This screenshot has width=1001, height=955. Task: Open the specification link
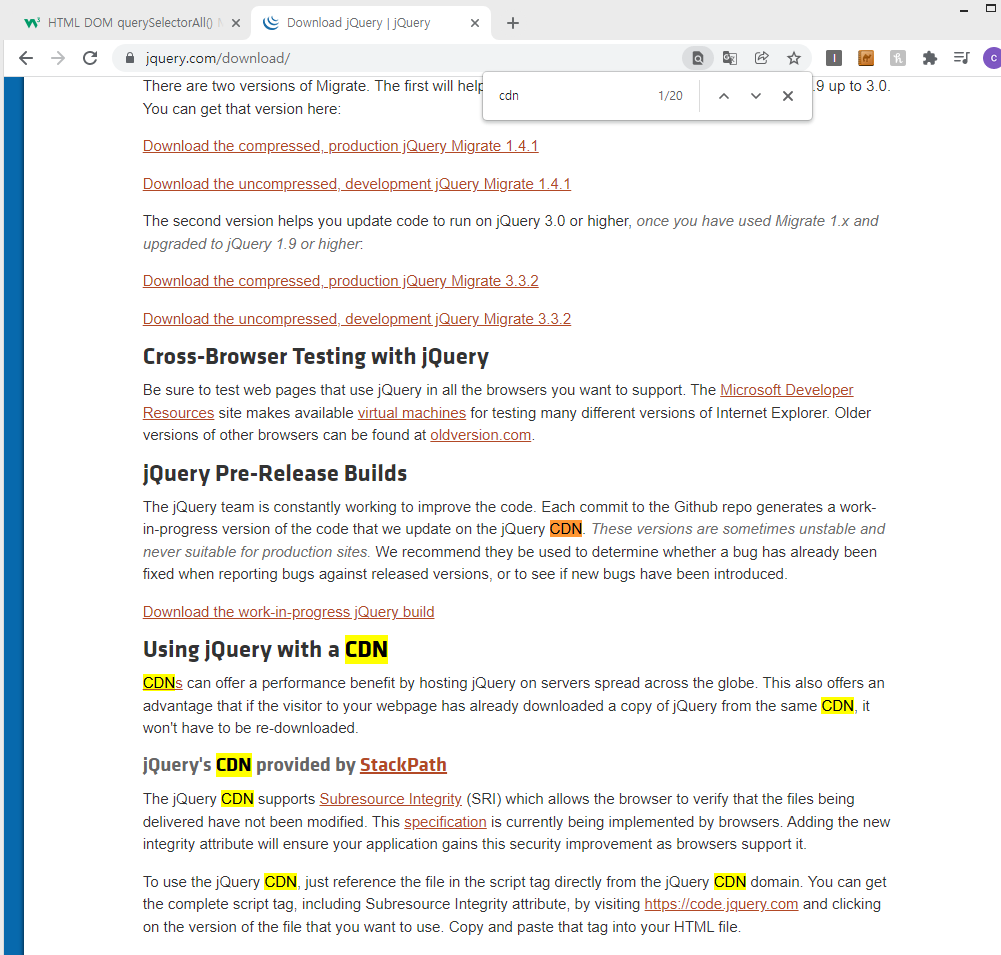[445, 822]
